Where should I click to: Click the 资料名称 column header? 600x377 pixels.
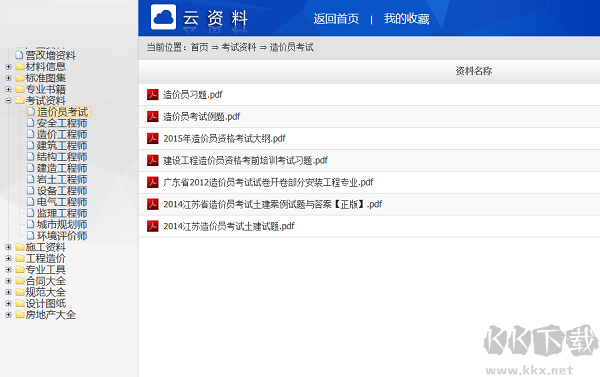point(473,71)
